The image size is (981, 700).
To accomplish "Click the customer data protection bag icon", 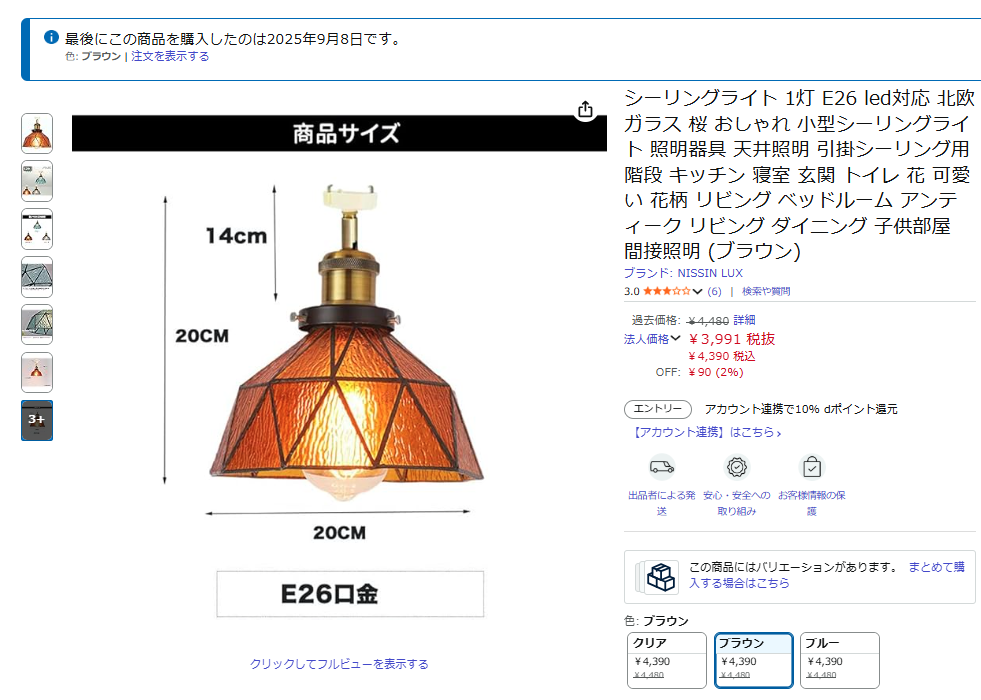I will click(811, 467).
